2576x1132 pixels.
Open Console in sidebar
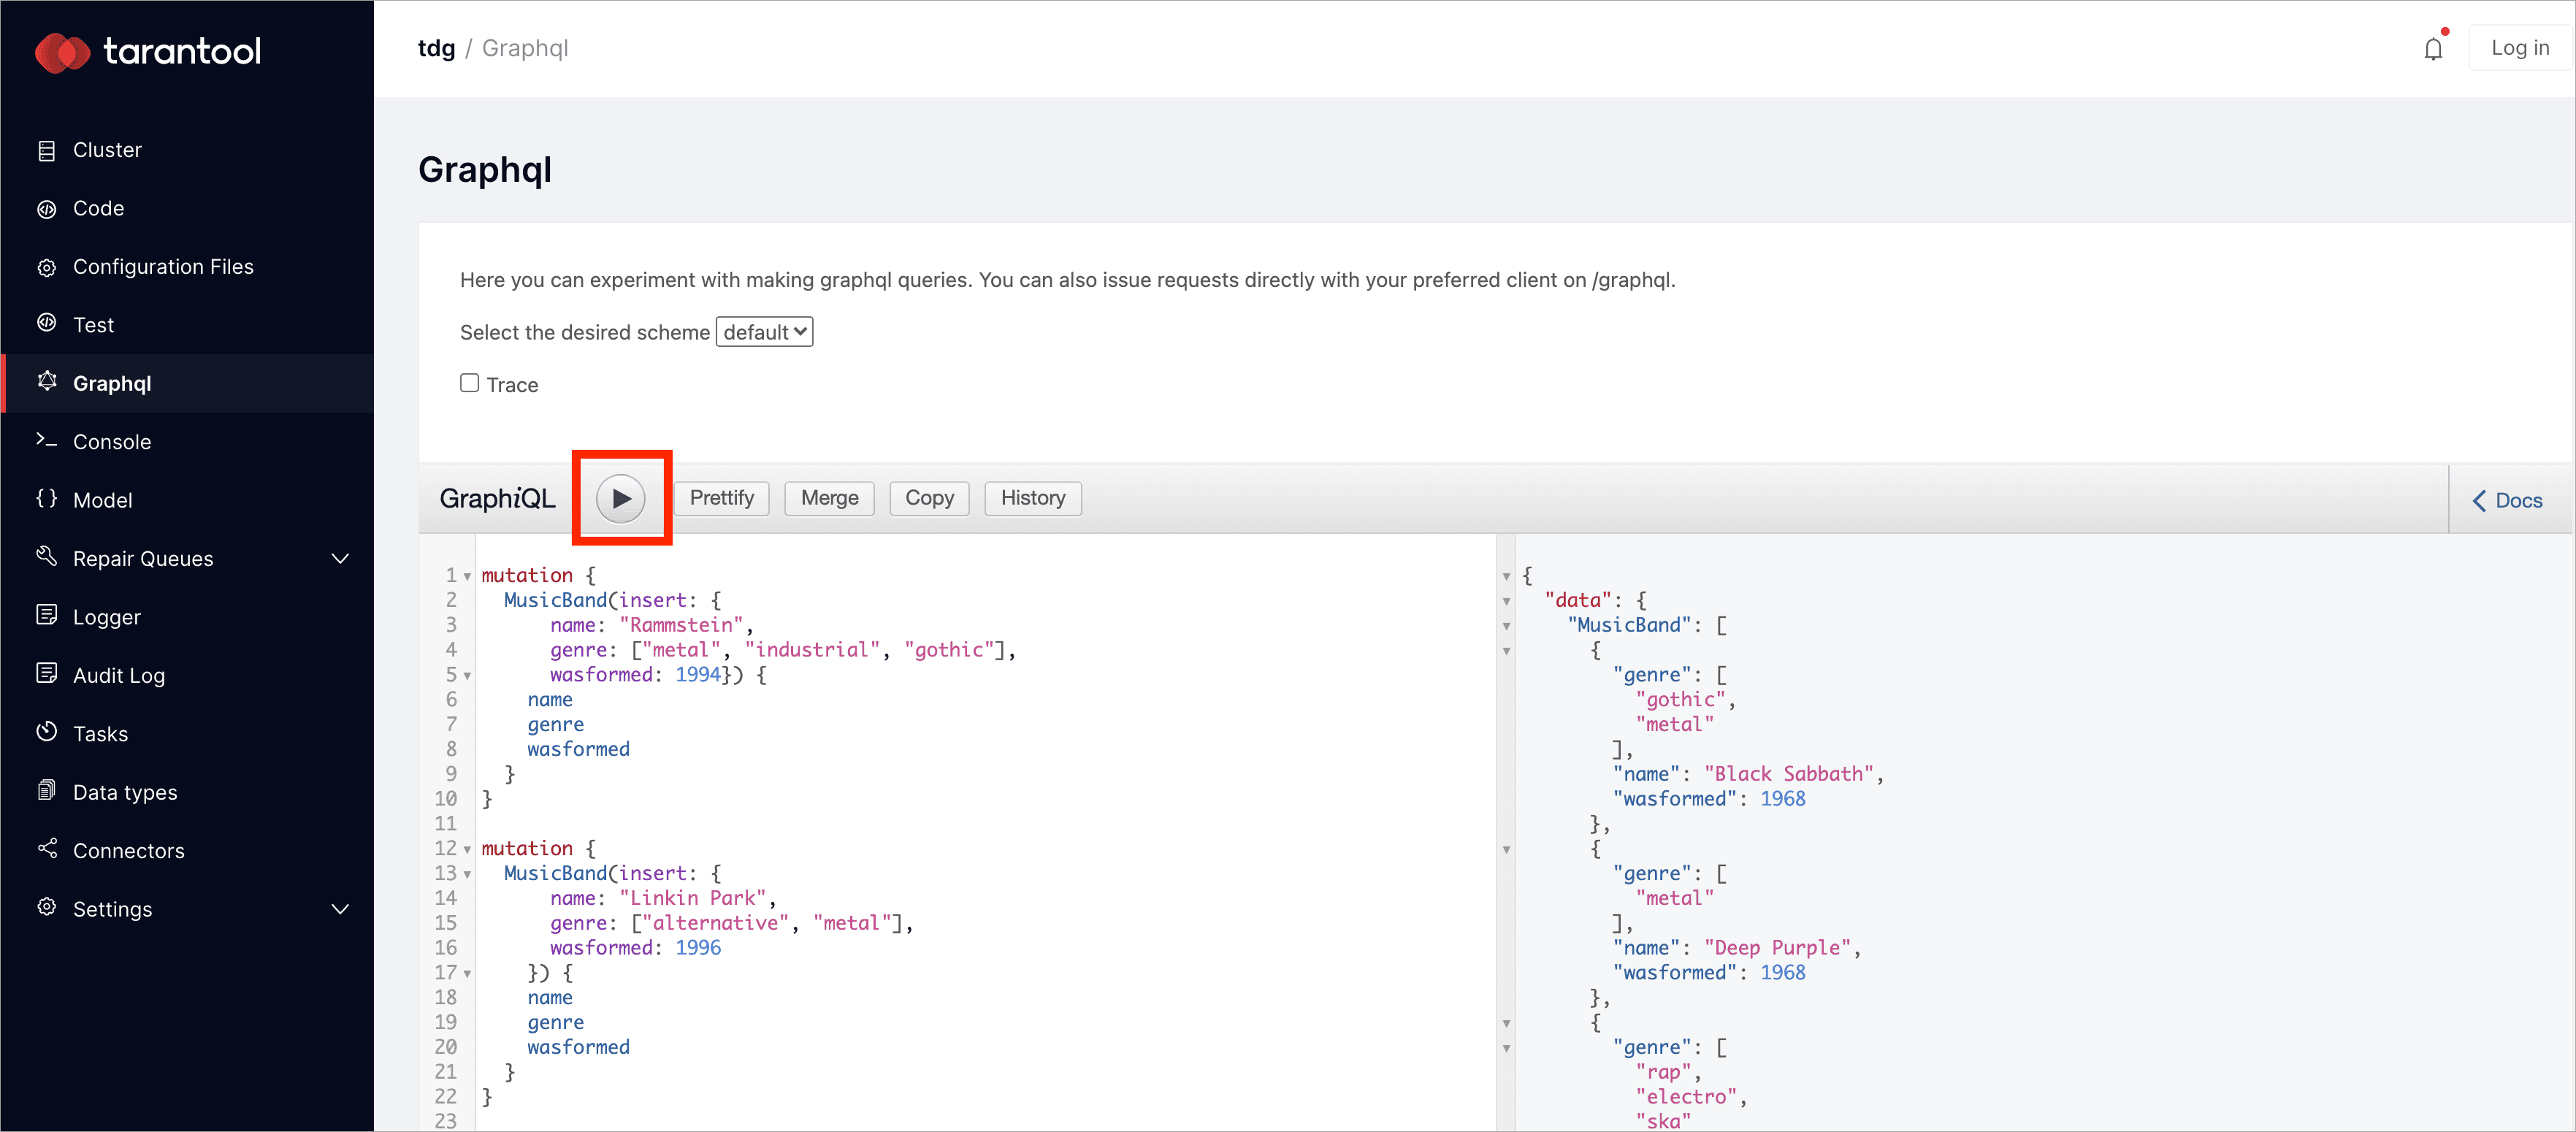pyautogui.click(x=188, y=442)
